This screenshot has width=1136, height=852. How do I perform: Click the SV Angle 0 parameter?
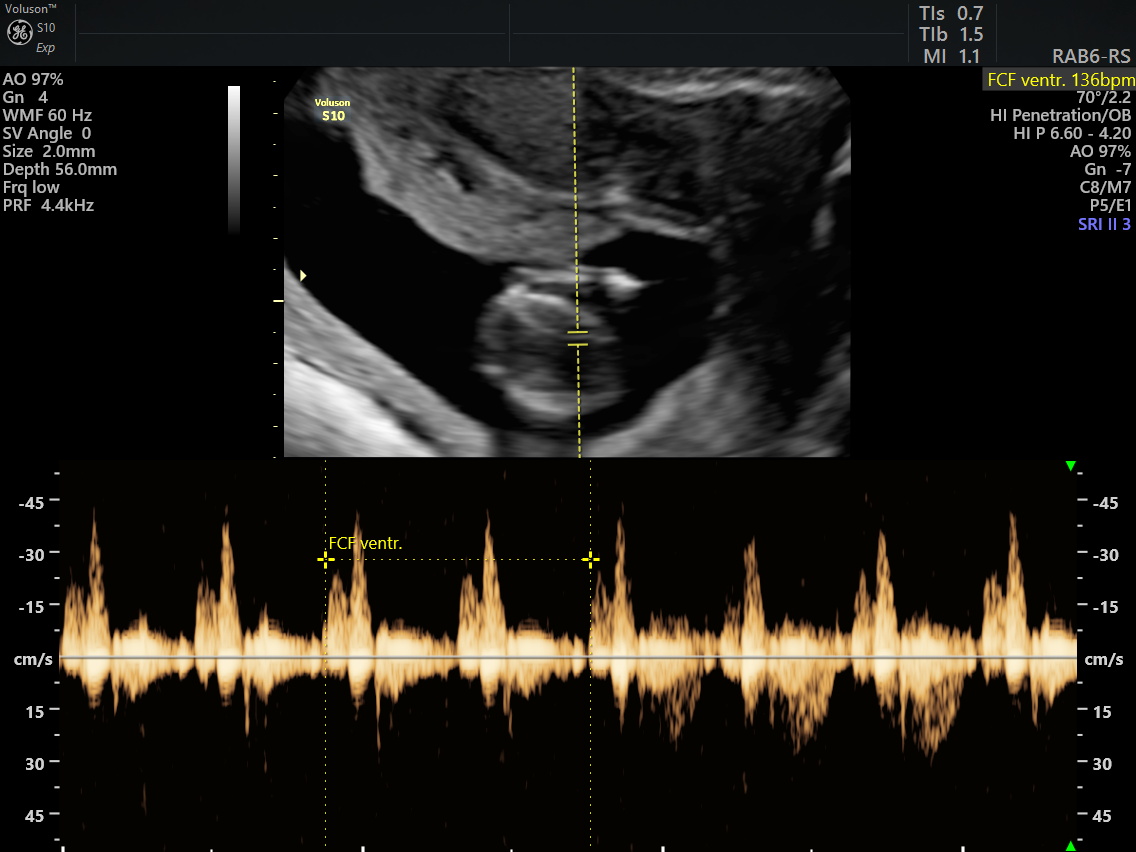pyautogui.click(x=47, y=133)
